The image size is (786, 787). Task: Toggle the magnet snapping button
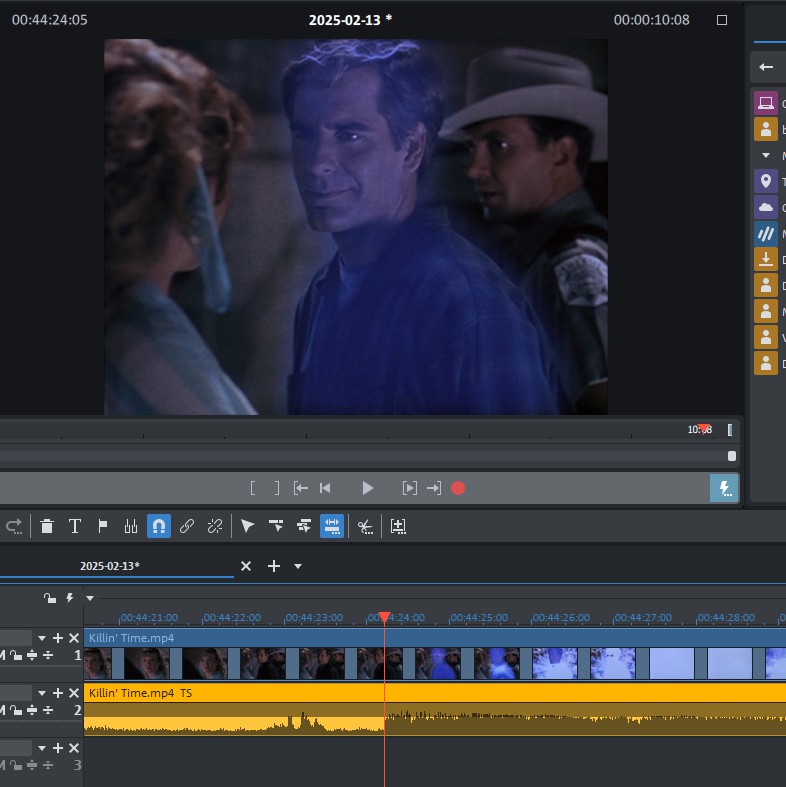tap(159, 526)
